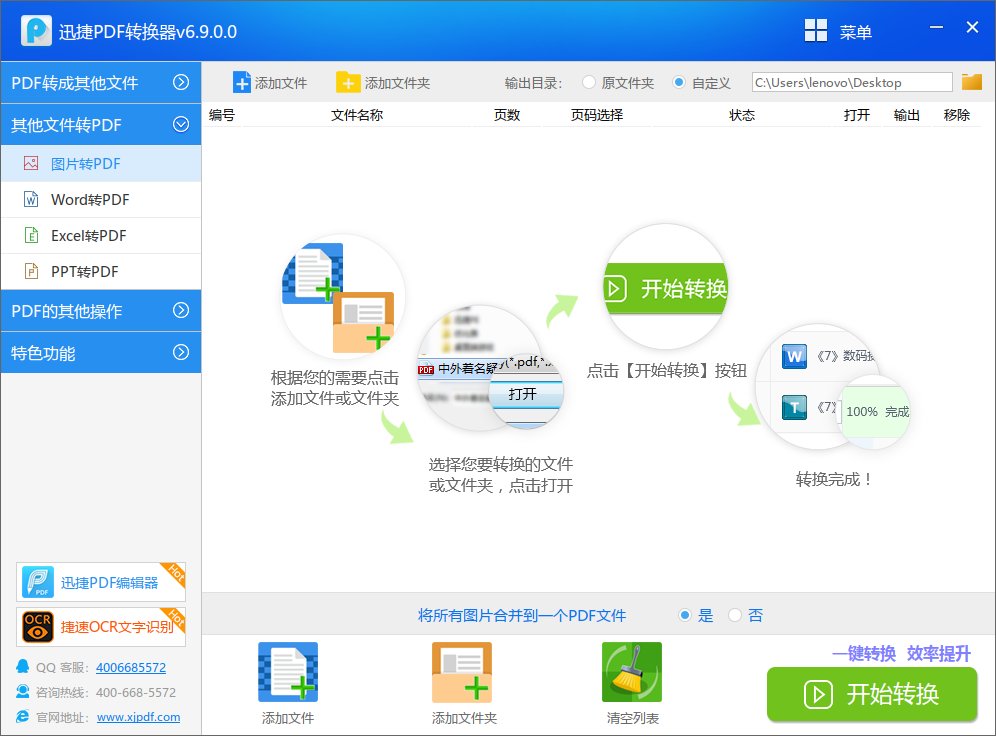Screen dimensions: 996x736
Task: Click the 添加文件 text in top toolbar
Action: click(x=281, y=83)
